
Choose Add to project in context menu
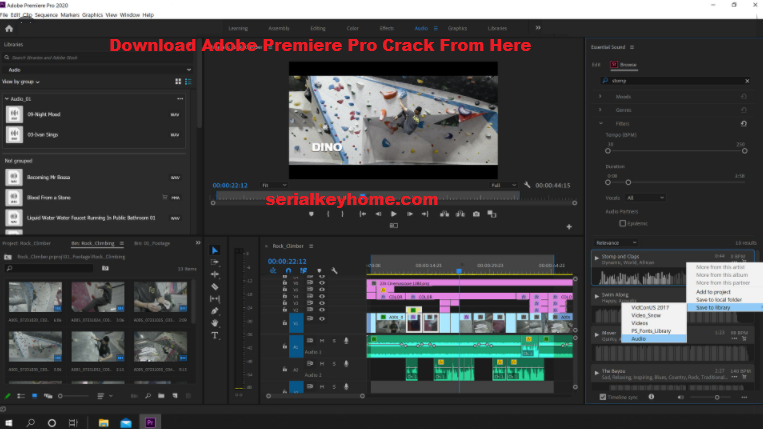click(713, 292)
